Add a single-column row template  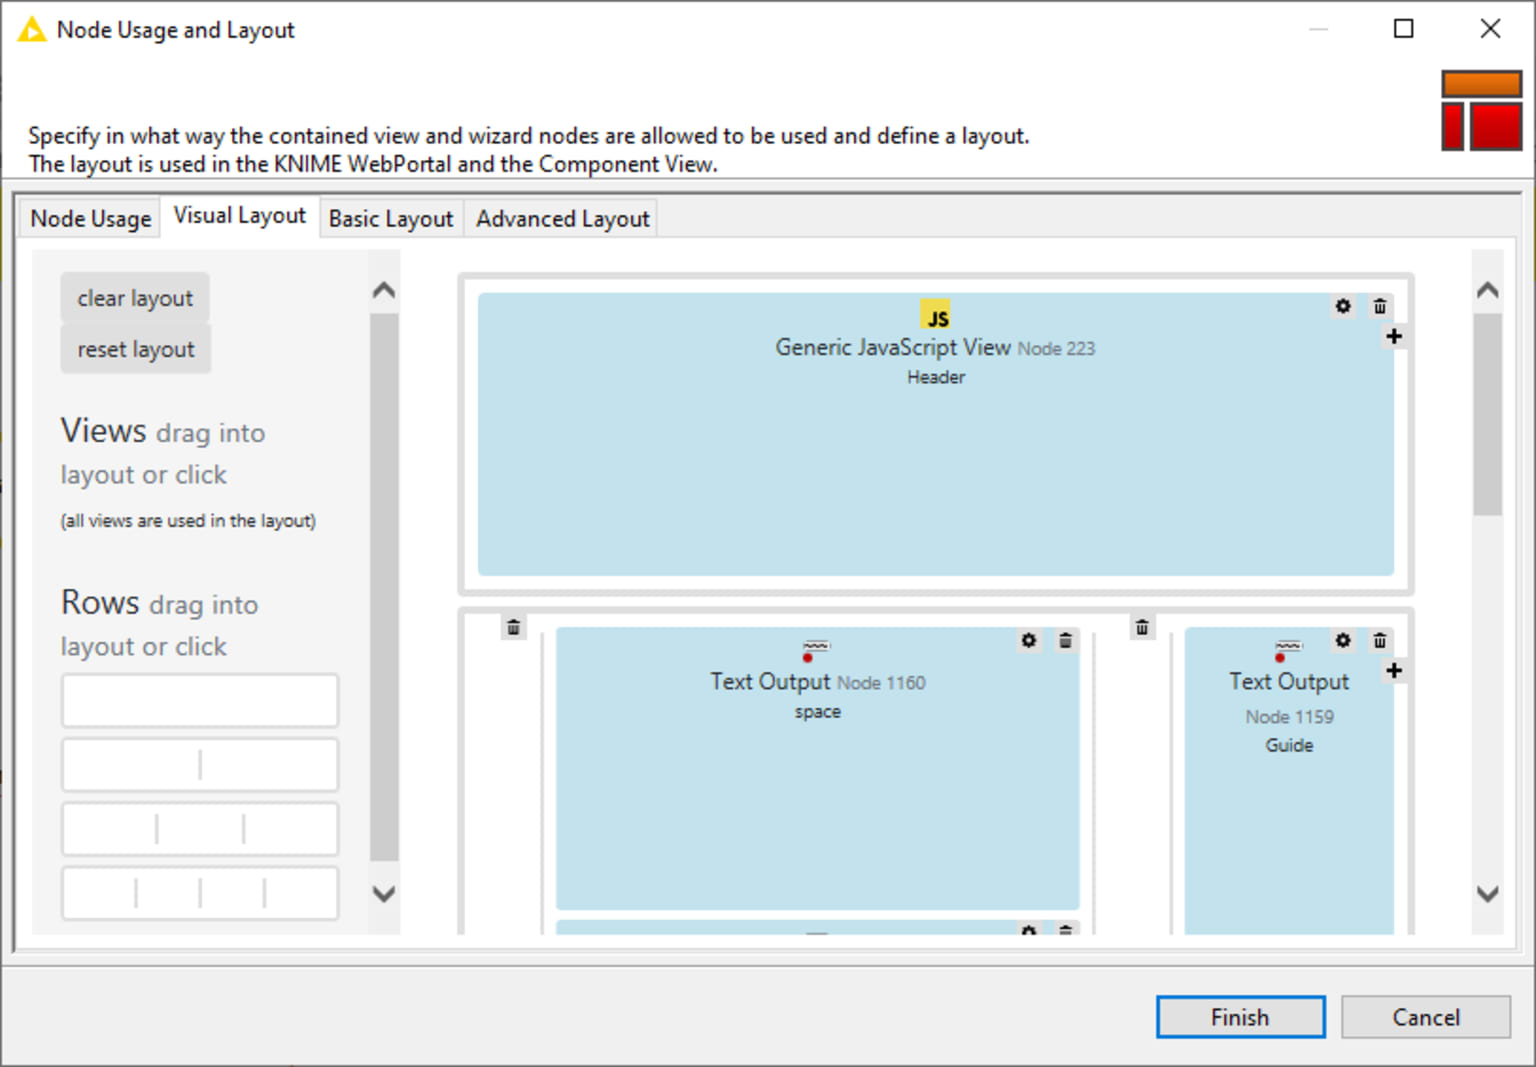click(x=200, y=700)
